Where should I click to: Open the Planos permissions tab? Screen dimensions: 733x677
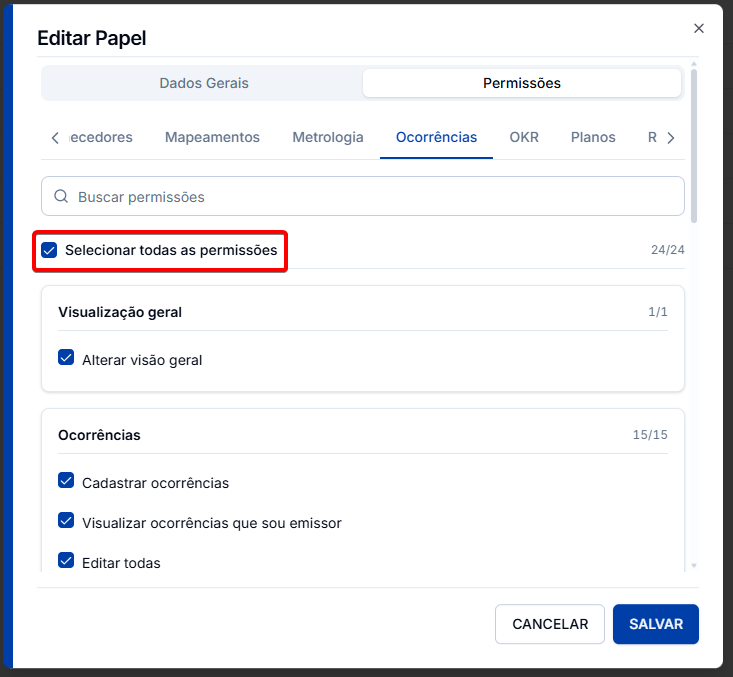[x=593, y=137]
